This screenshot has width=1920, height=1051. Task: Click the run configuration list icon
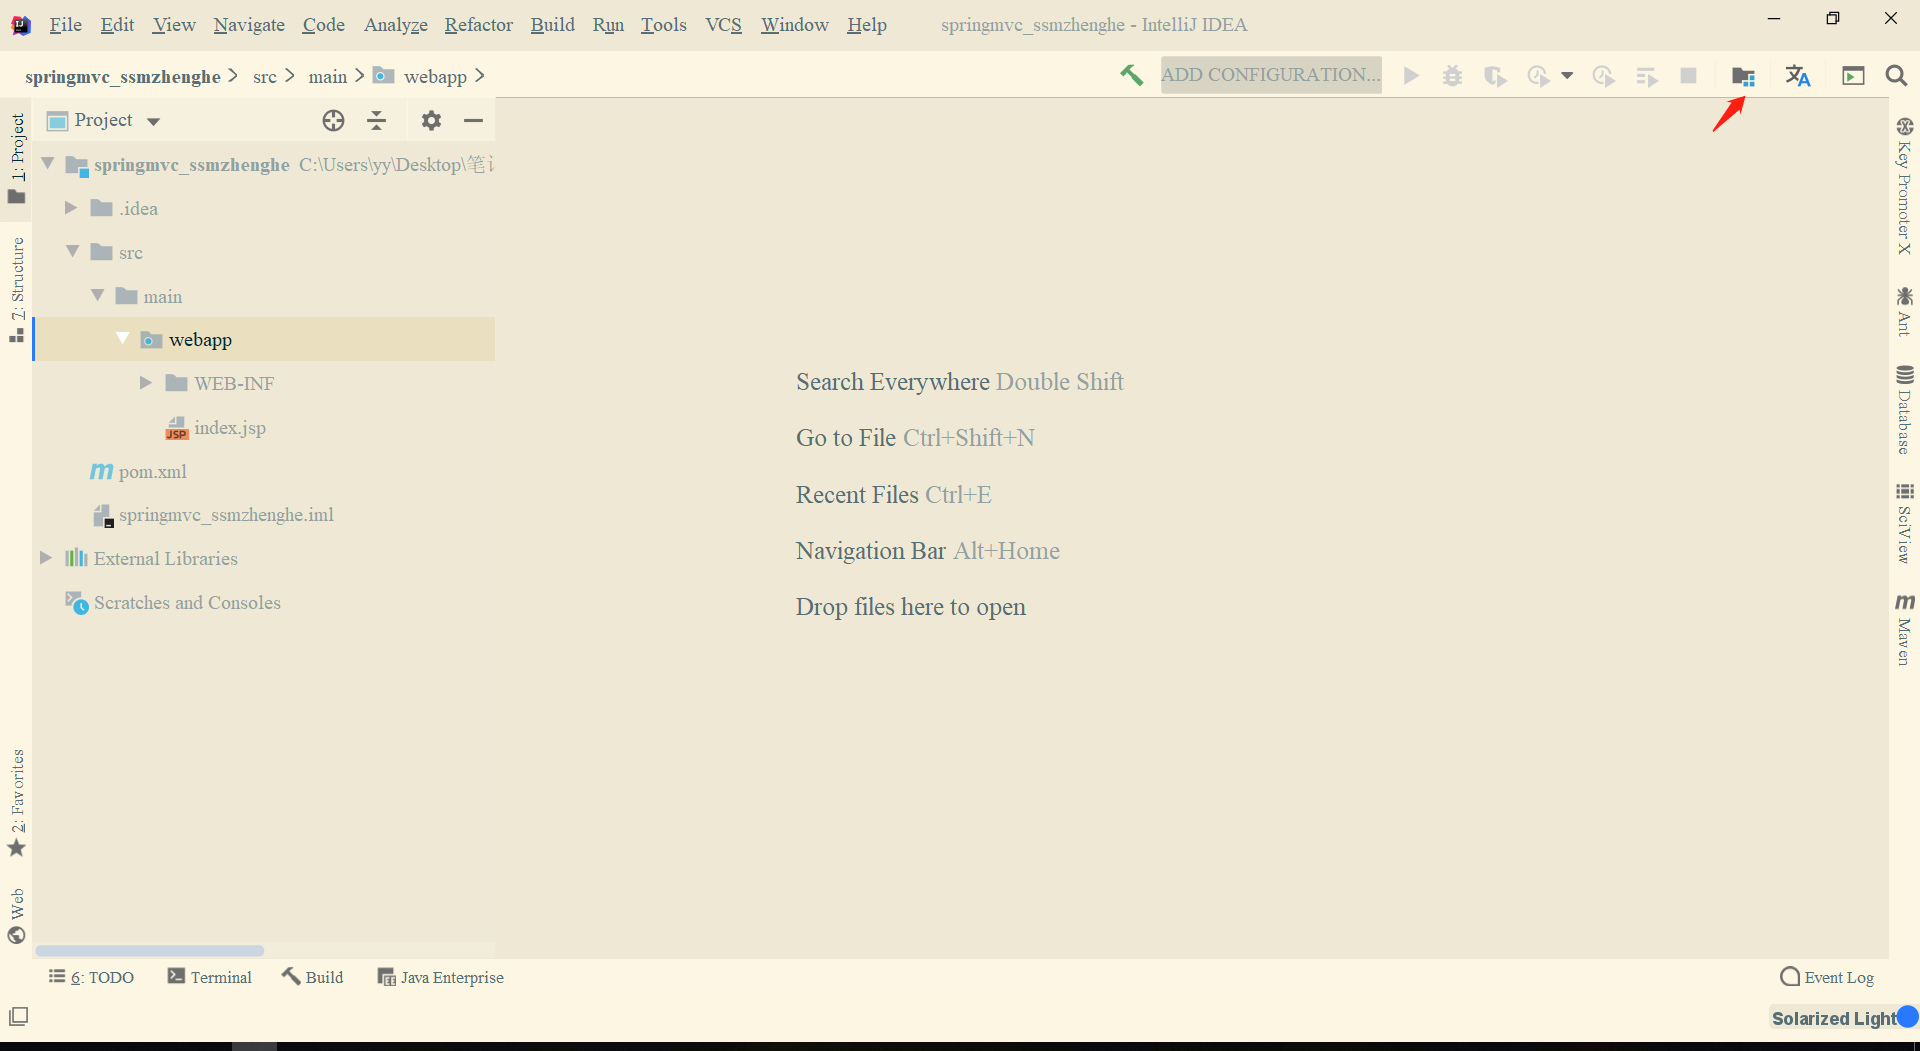pos(1646,76)
